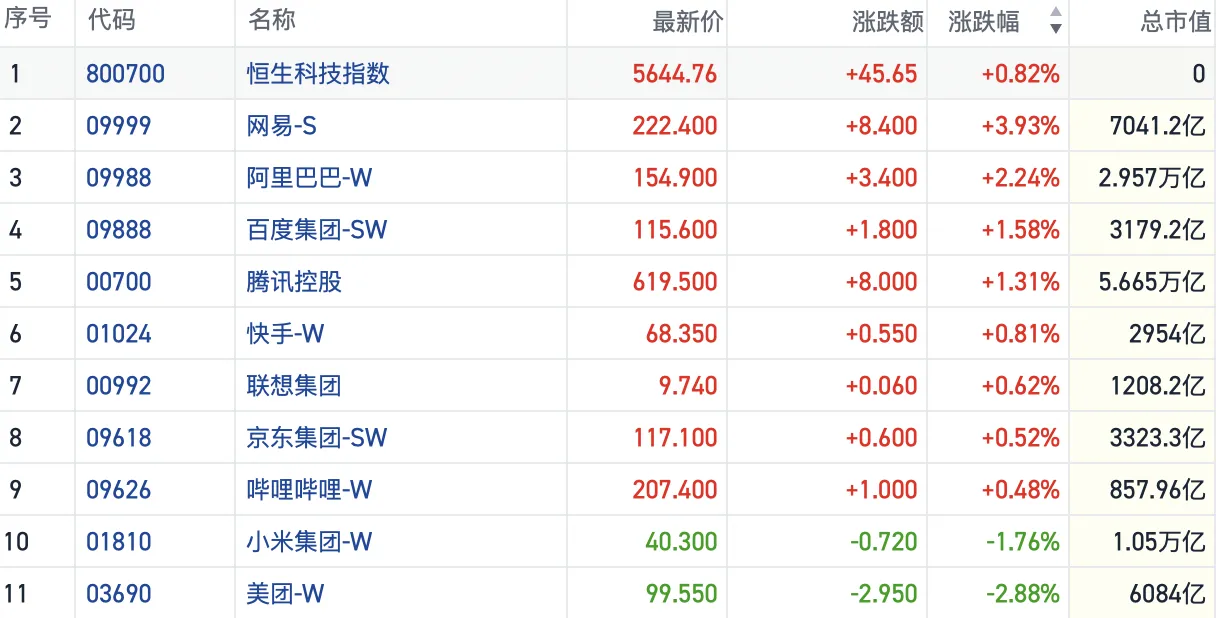Image resolution: width=1216 pixels, height=618 pixels.
Task: Open stock code 800700 link
Action: (125, 74)
